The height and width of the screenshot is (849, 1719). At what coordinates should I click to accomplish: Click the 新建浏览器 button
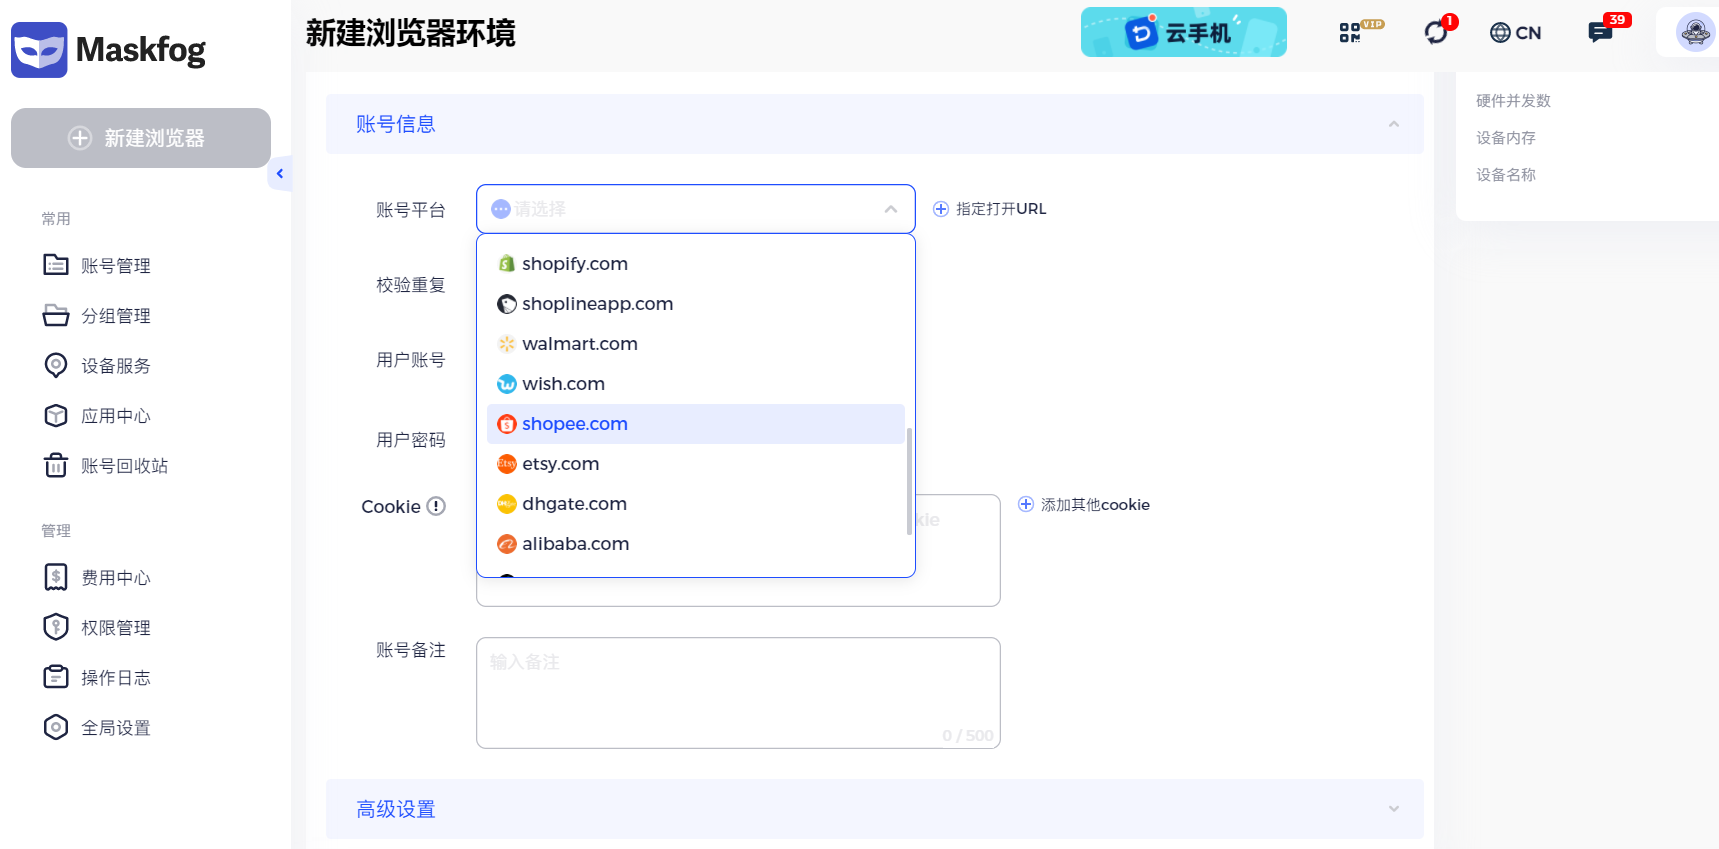click(x=141, y=138)
